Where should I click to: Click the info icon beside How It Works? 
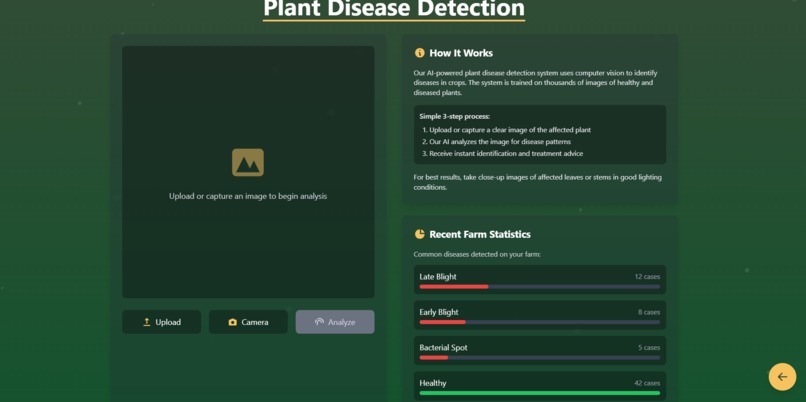419,53
